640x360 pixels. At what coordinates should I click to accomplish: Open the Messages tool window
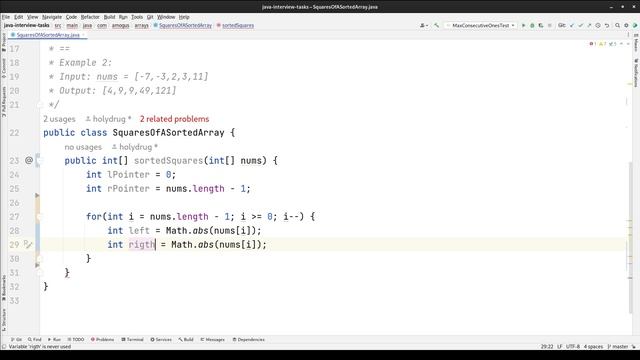212,340
